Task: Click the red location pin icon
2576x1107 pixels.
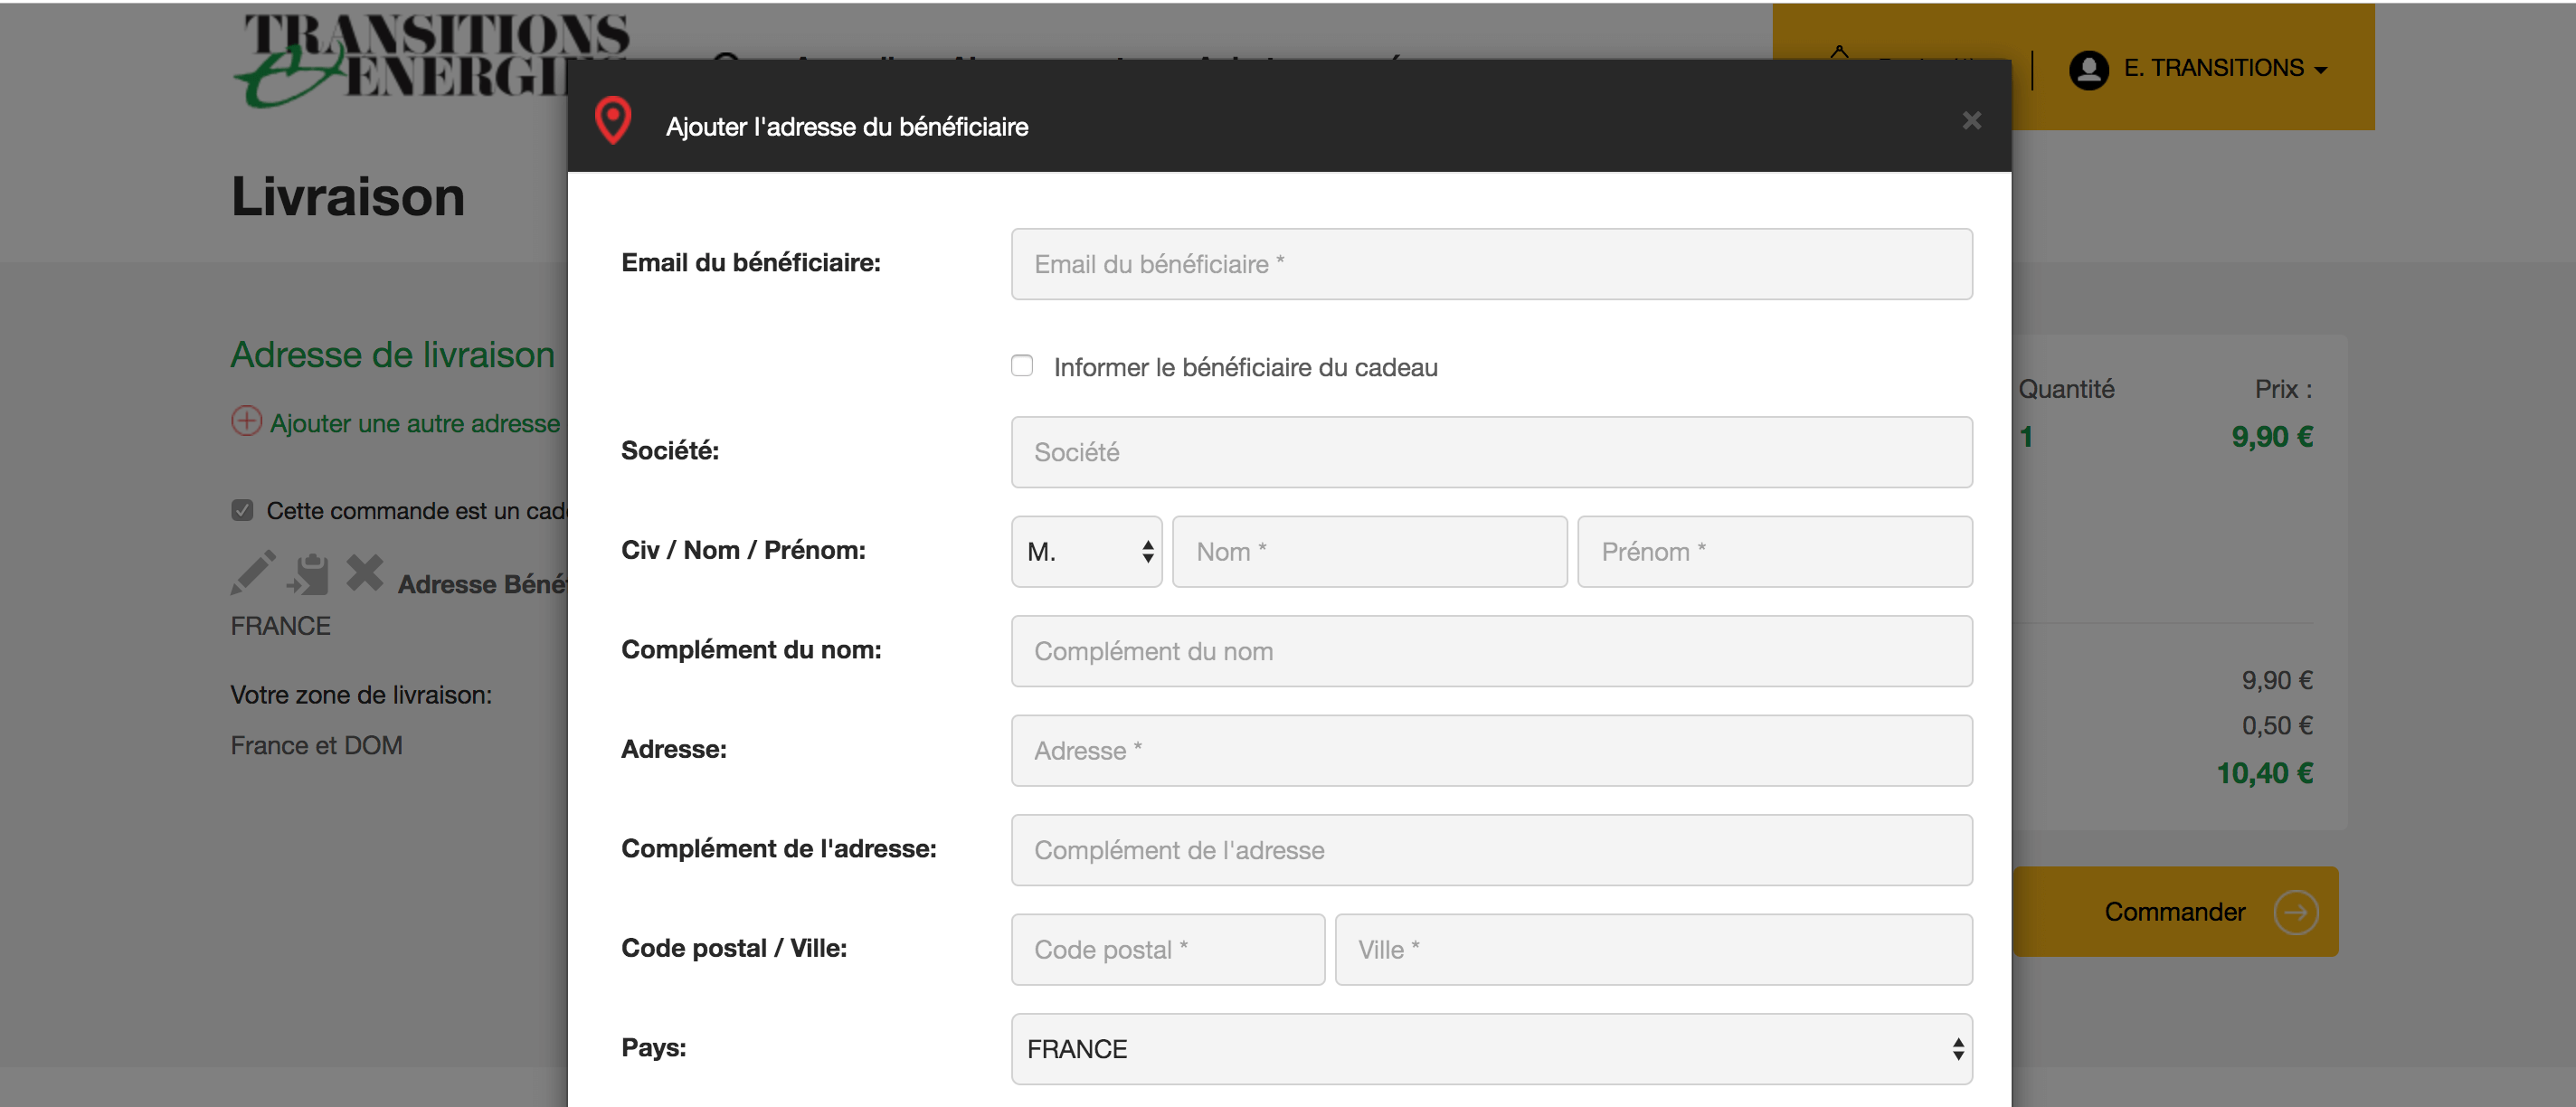Action: click(x=613, y=121)
